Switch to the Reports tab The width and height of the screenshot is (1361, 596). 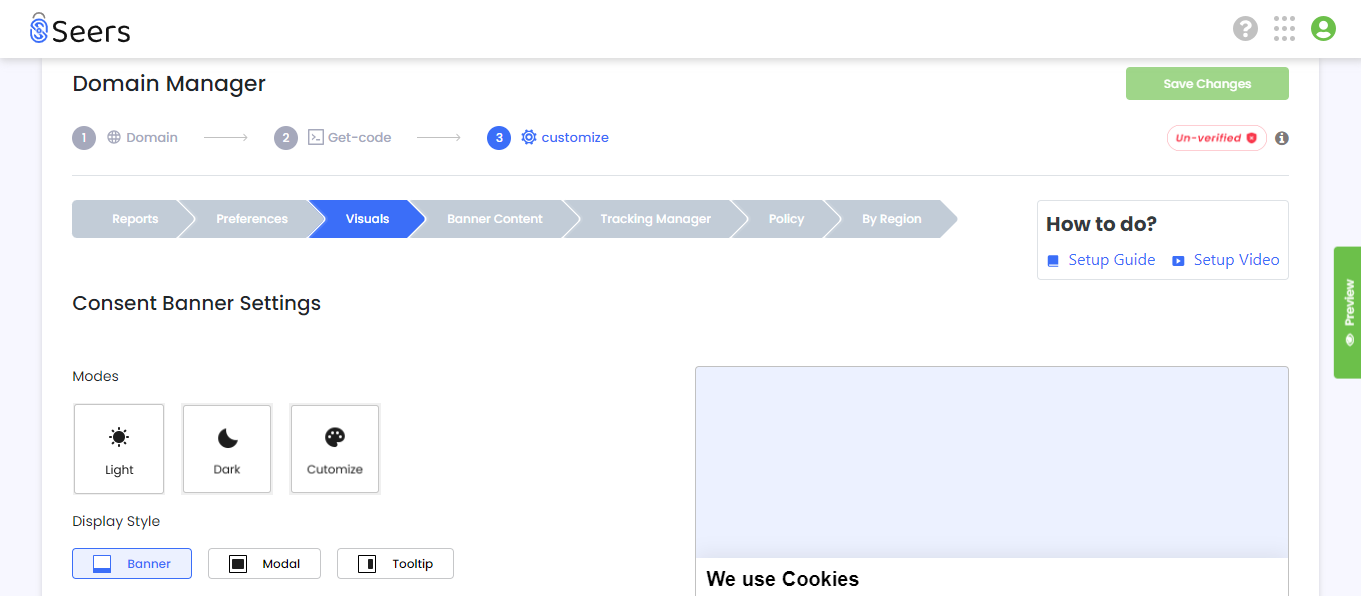click(x=135, y=219)
